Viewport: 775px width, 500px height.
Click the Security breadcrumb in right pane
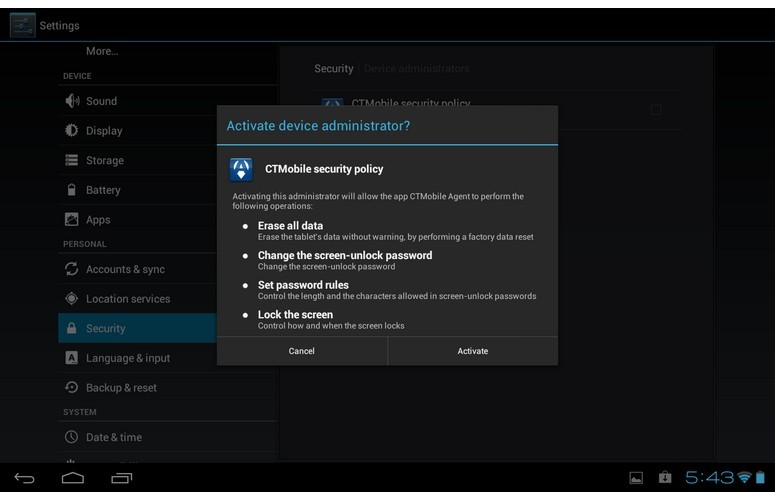click(334, 69)
